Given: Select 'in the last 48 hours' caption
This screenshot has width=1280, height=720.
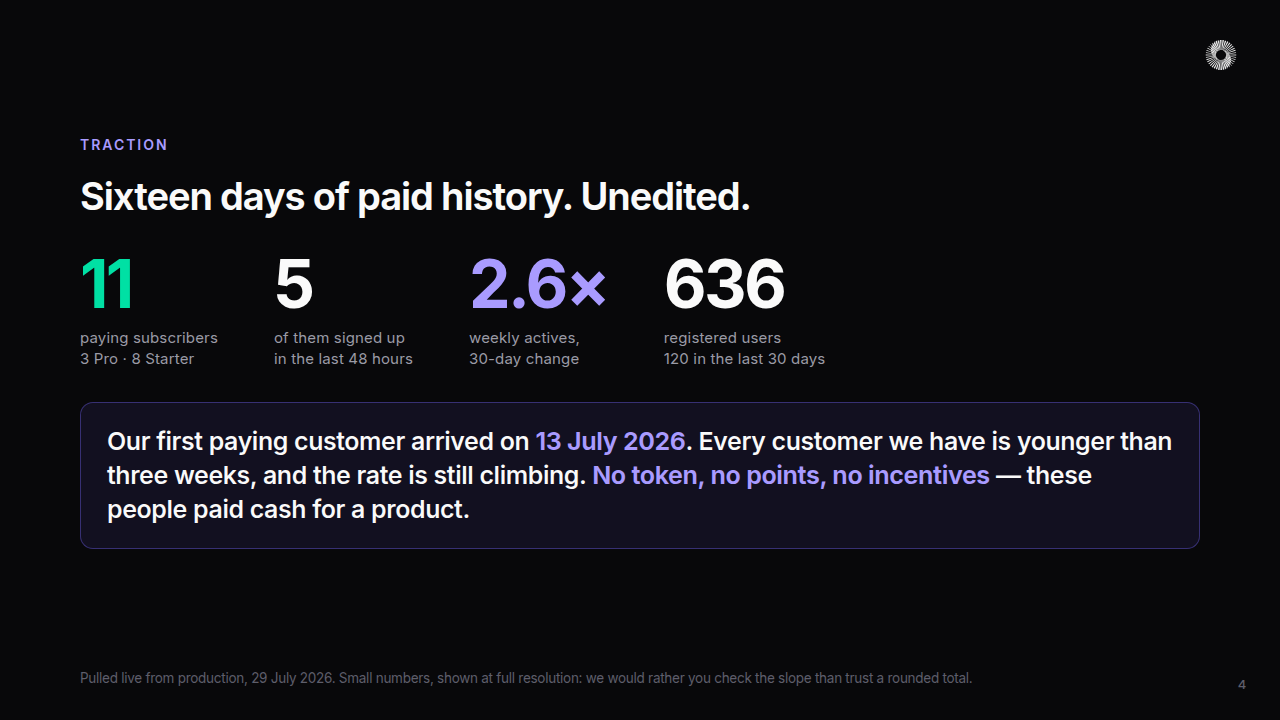Looking at the screenshot, I should [343, 359].
